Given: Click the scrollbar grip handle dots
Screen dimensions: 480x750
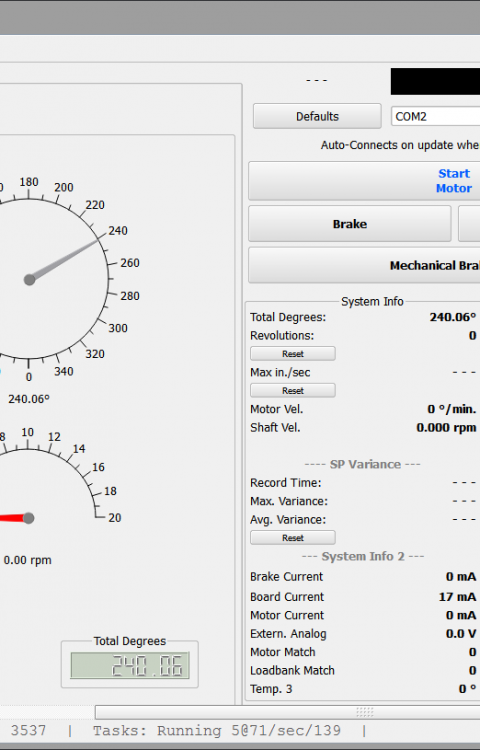Looking at the screenshot, I should coord(364,712).
